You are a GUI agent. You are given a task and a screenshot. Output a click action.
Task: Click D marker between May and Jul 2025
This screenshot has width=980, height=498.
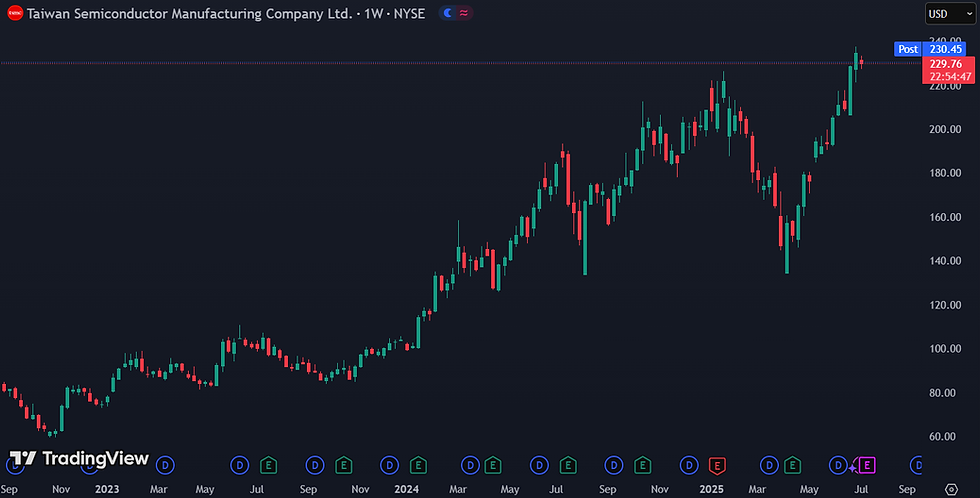[x=838, y=465]
